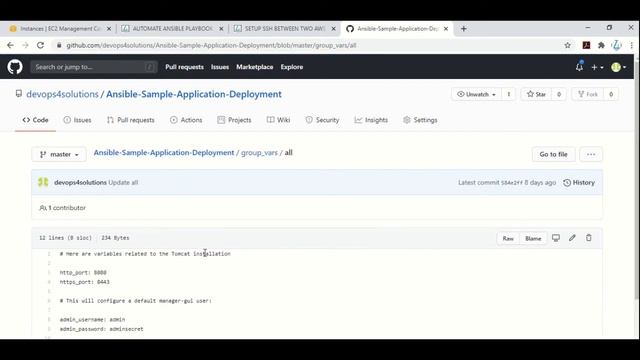Open the user avatar menu
Screen dimensions: 640x360
point(618,67)
